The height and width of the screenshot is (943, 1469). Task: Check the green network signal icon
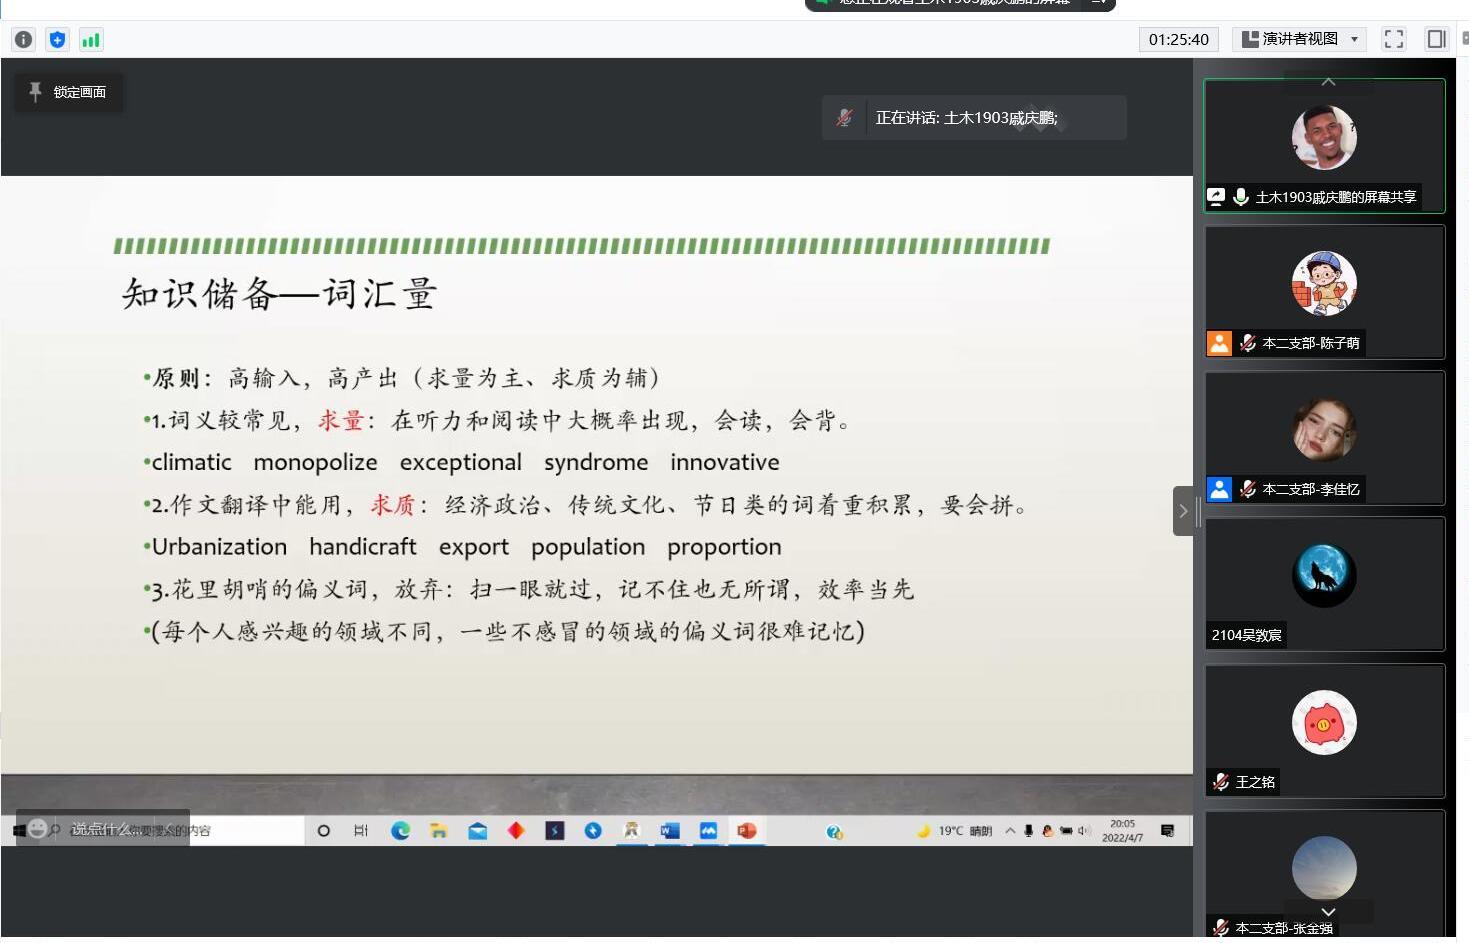(91, 40)
